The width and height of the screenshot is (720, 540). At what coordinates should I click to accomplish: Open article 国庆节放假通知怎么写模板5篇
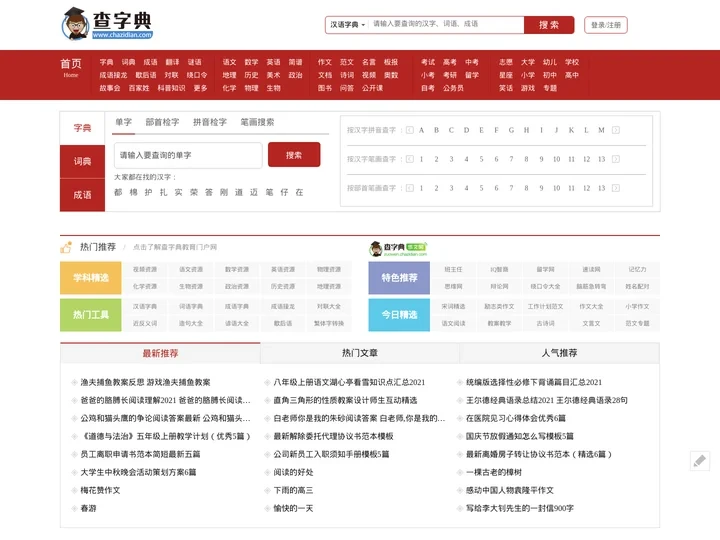520,436
